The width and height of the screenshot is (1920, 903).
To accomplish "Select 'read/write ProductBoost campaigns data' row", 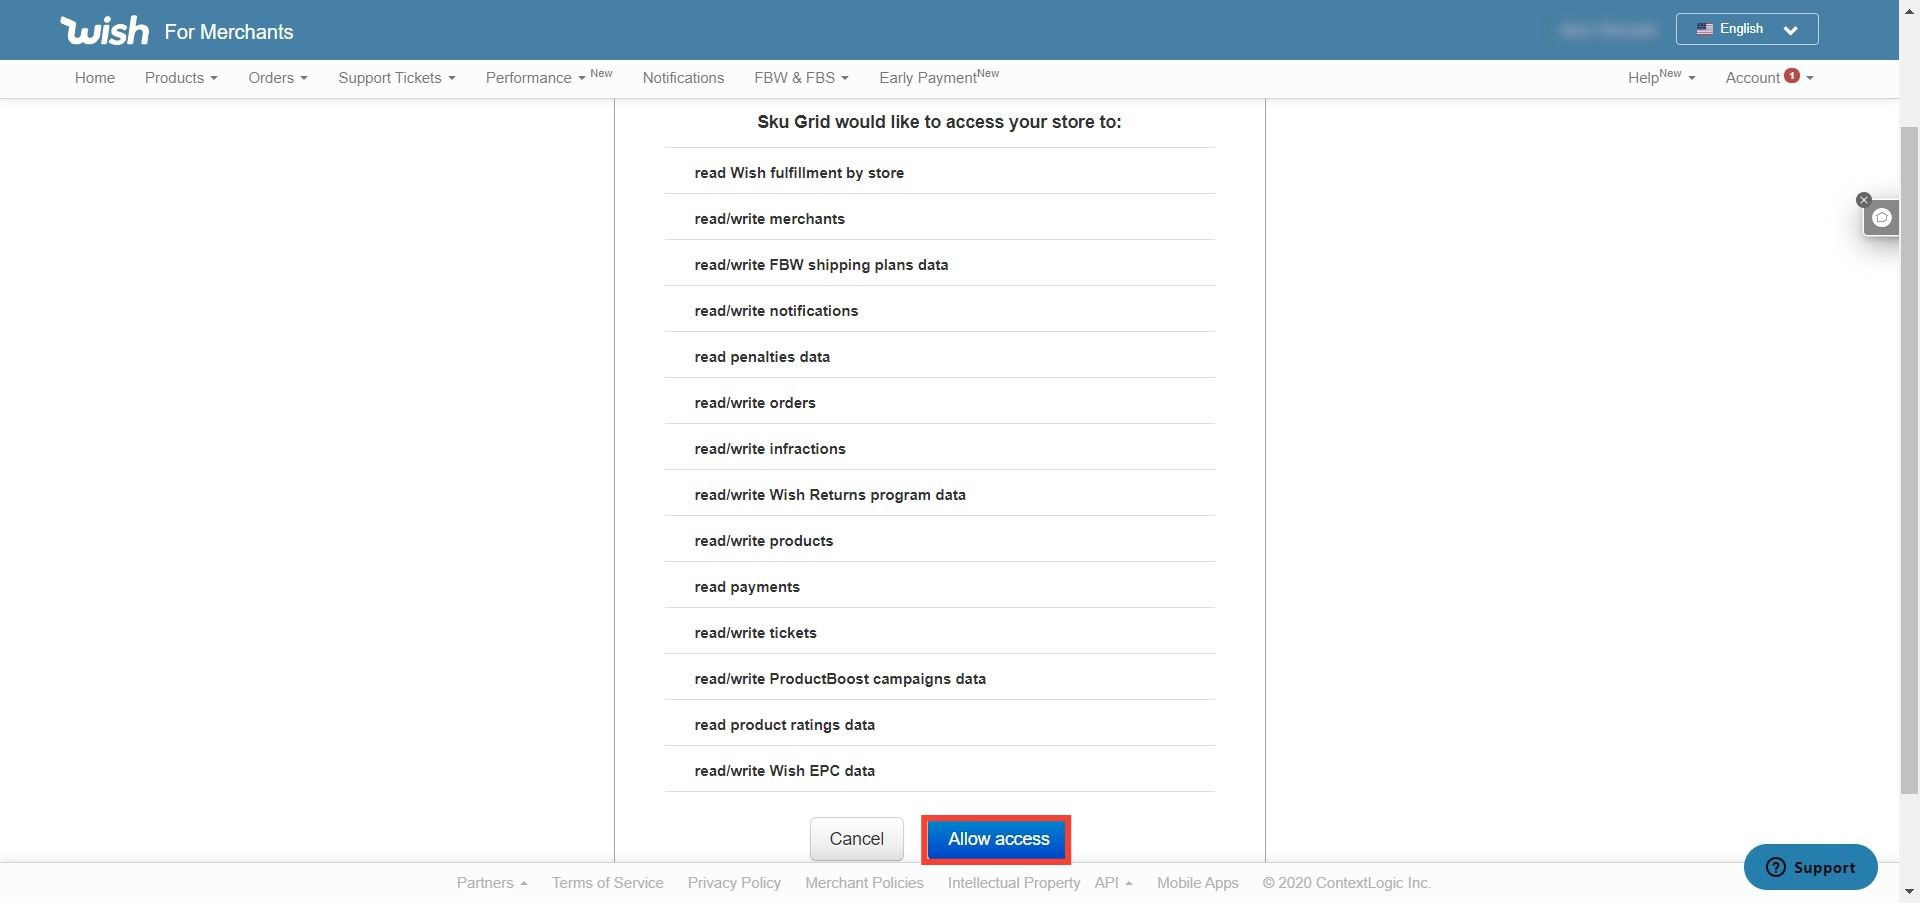I will click(939, 679).
